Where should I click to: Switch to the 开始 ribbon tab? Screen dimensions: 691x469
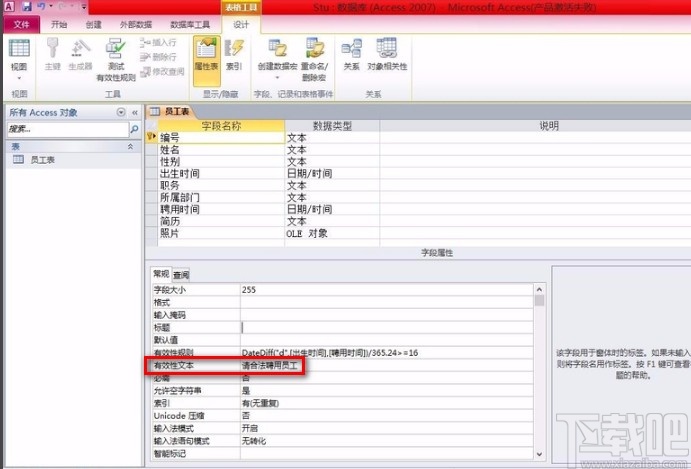(59, 25)
